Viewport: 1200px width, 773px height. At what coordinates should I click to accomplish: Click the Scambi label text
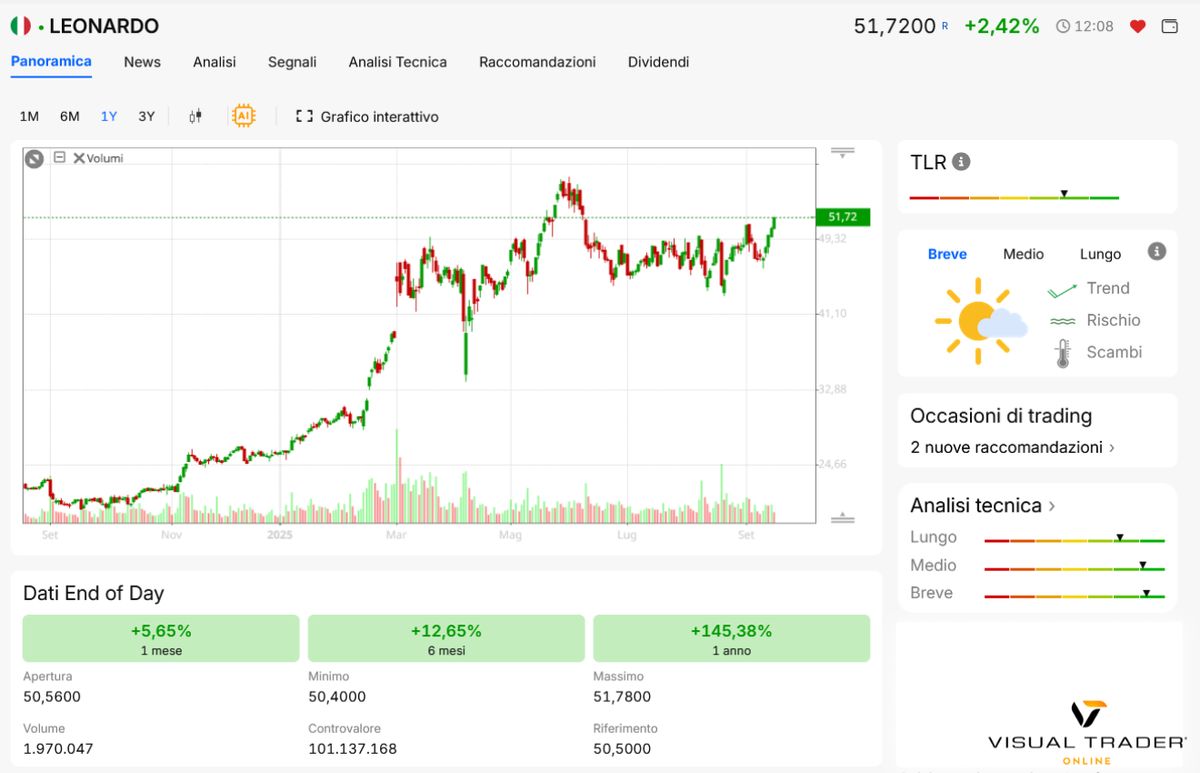1114,352
